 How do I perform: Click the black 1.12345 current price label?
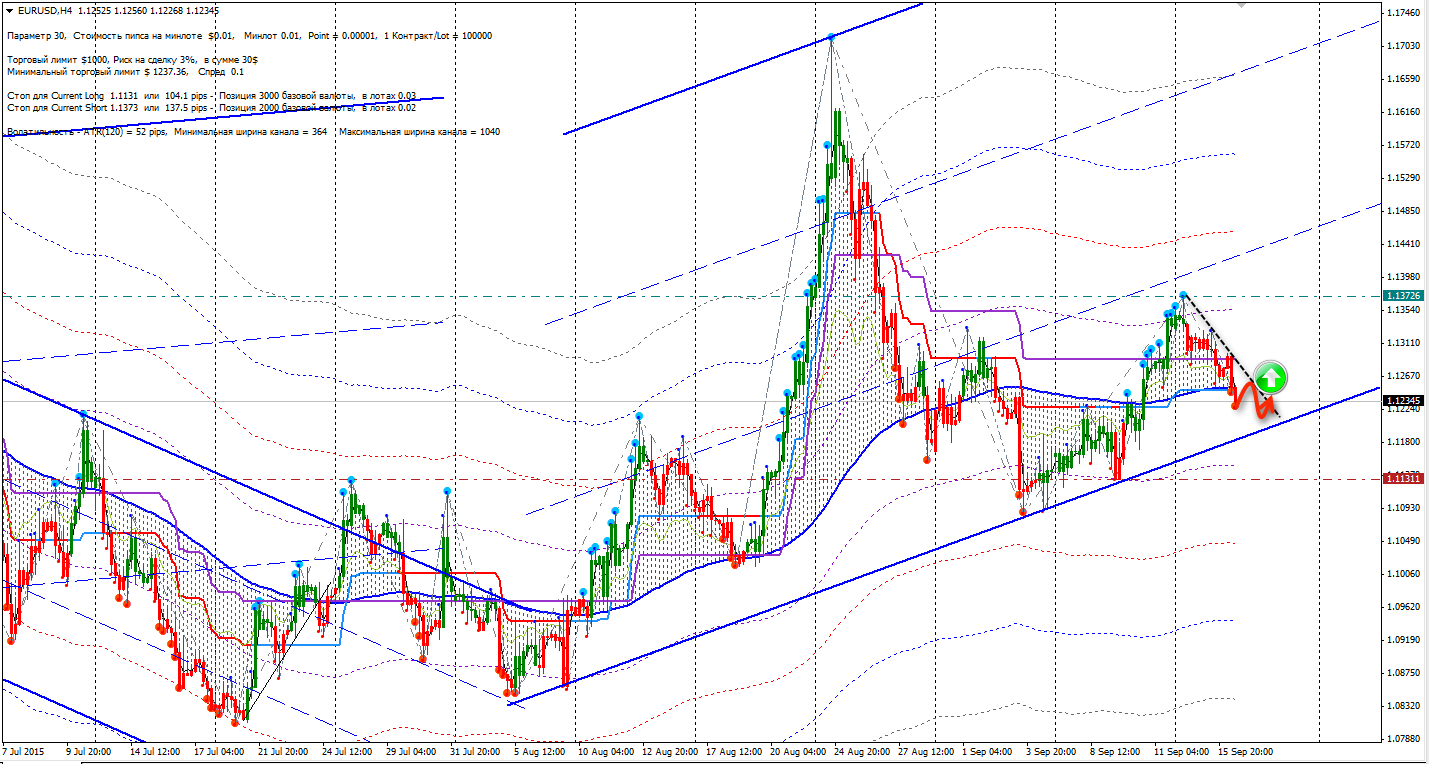pos(1401,401)
